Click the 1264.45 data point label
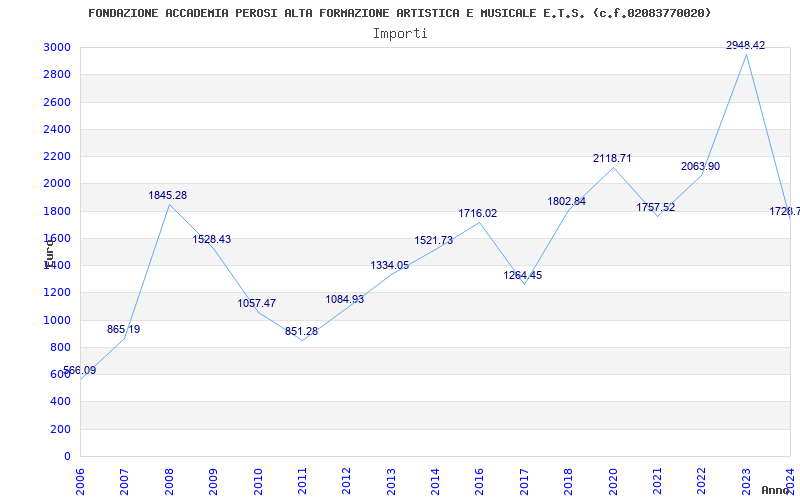Viewport: 800px width, 500px height. (523, 275)
